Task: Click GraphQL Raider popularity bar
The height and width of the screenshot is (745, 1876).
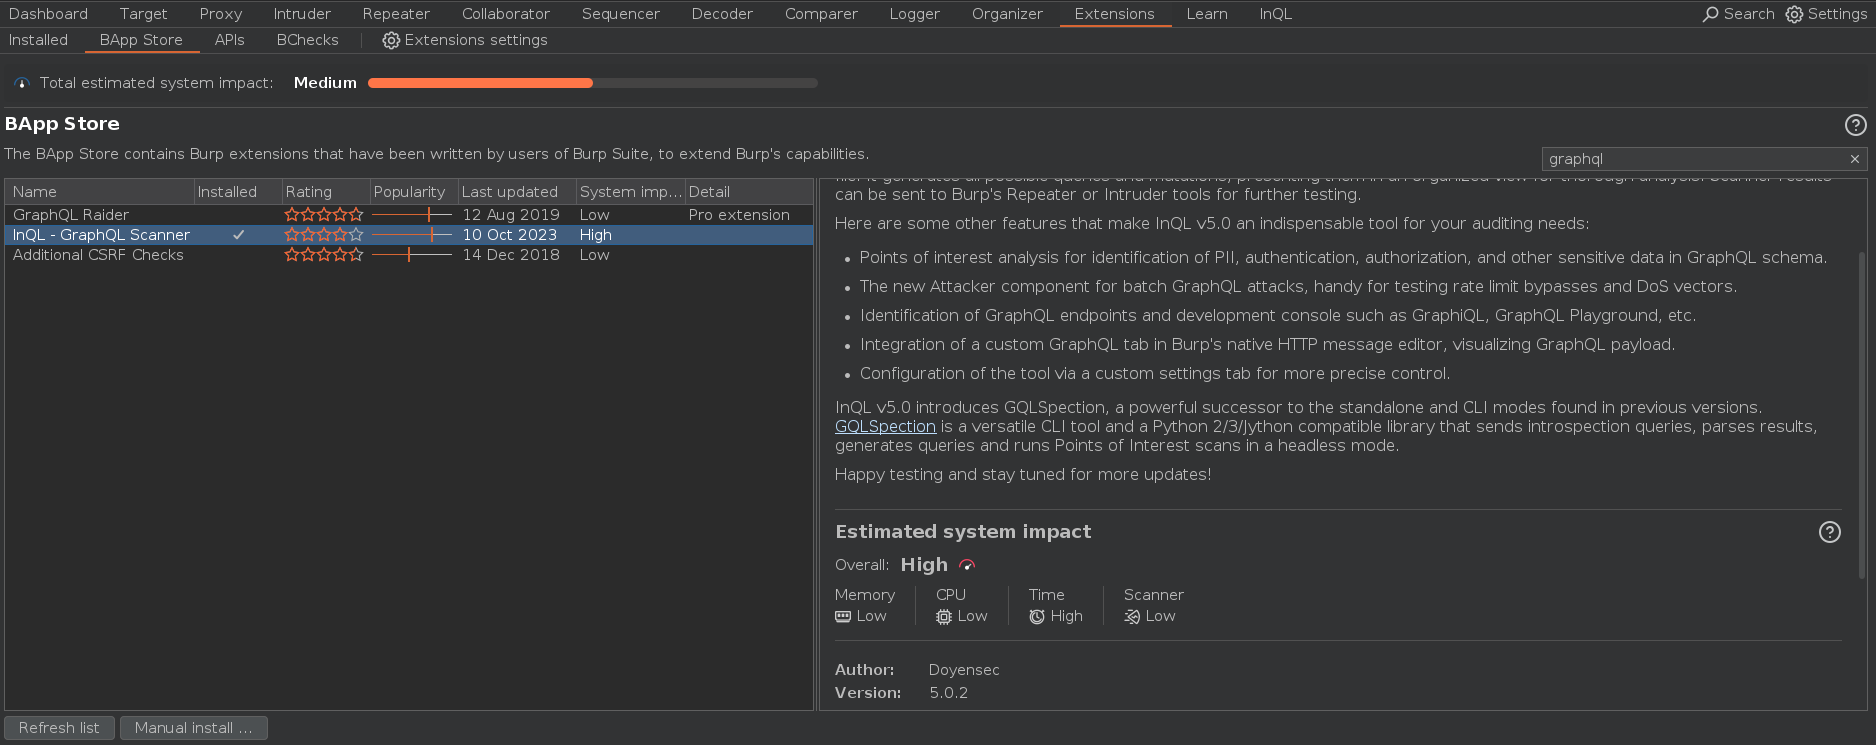Action: 412,215
